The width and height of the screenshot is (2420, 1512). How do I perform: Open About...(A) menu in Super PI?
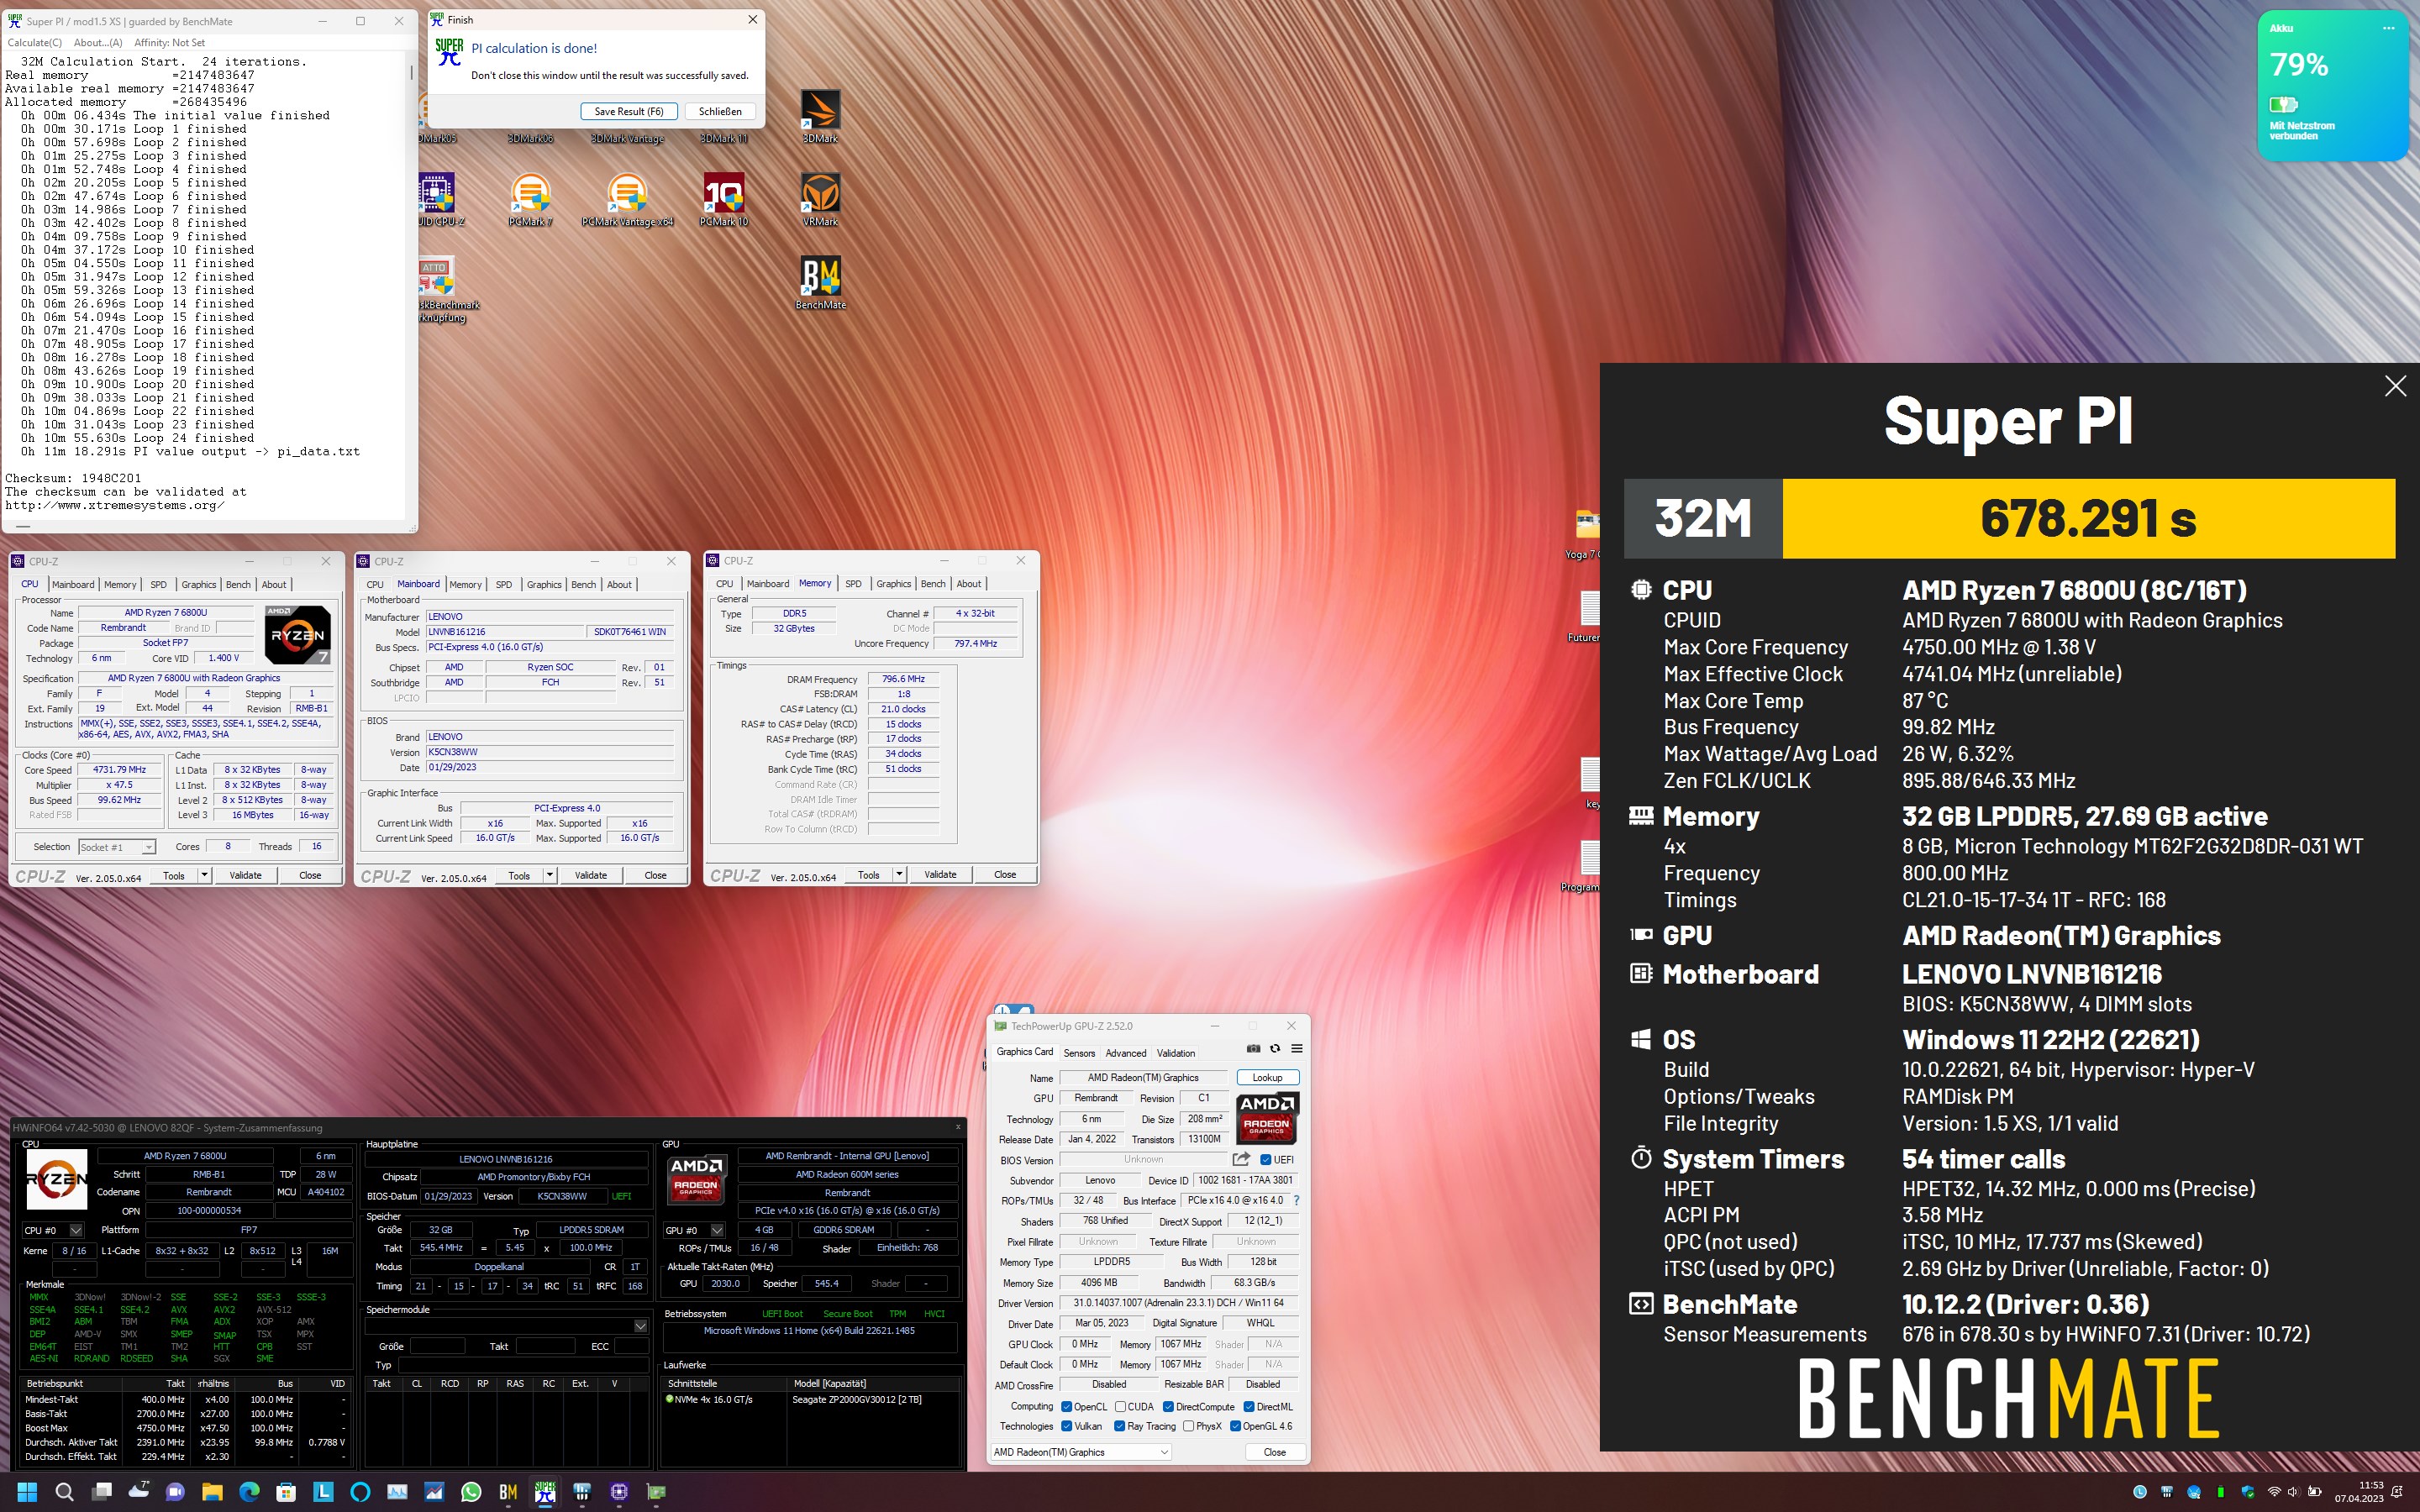(98, 43)
